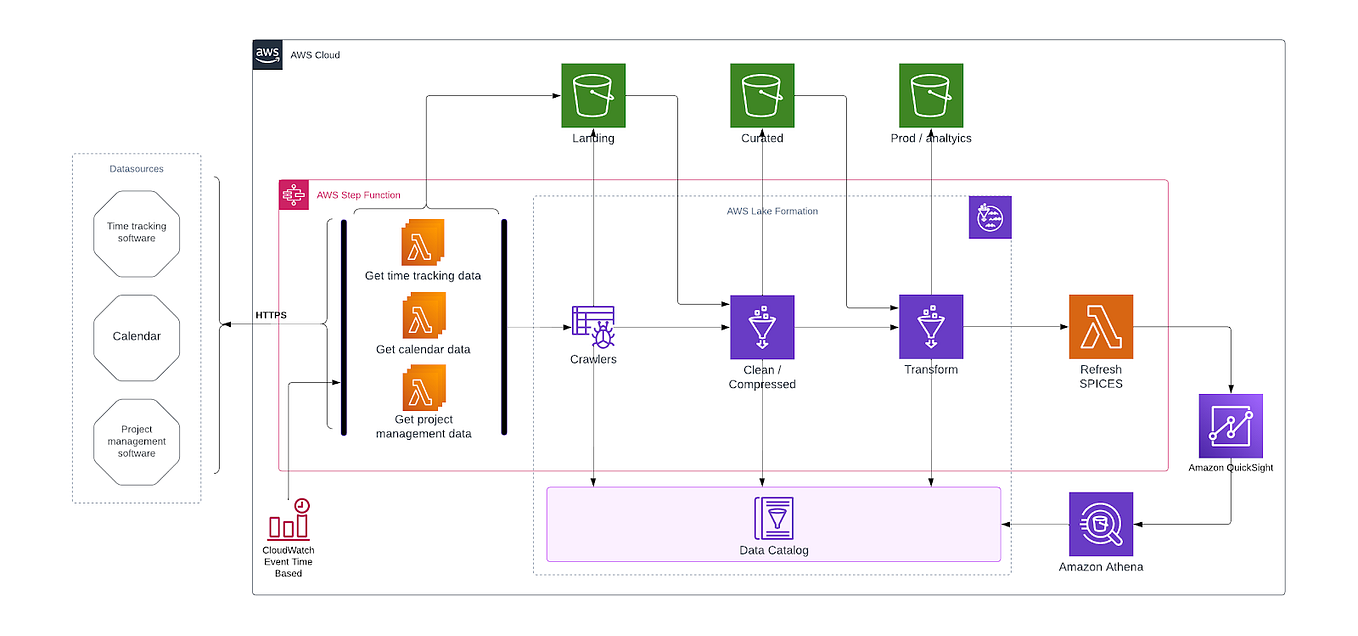Open the Refresh SPICES Lambda icon
Screen dimensions: 1358x636
(1100, 327)
